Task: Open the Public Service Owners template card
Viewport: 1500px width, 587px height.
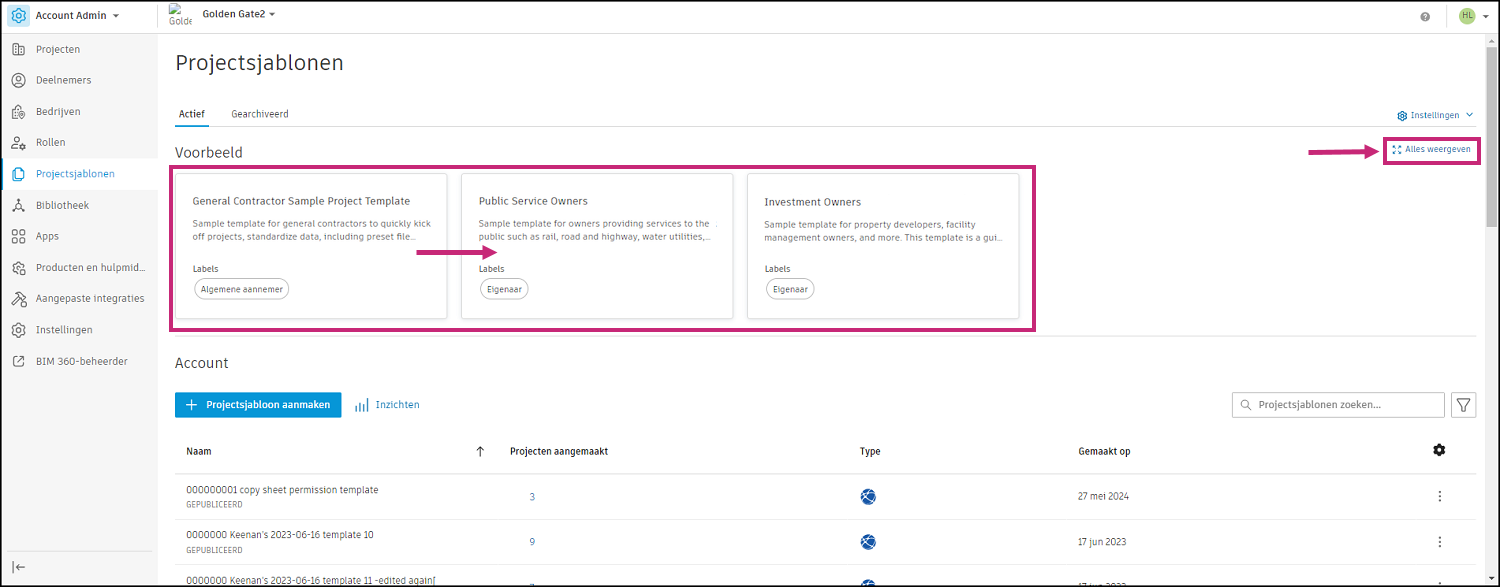Action: [x=596, y=245]
